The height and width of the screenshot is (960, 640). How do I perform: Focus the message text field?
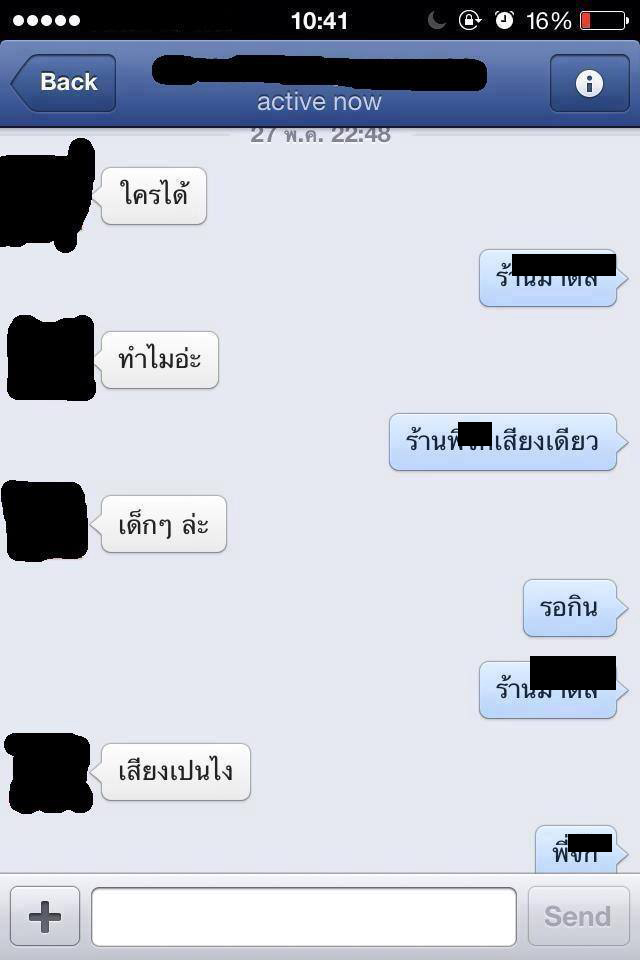[x=304, y=917]
